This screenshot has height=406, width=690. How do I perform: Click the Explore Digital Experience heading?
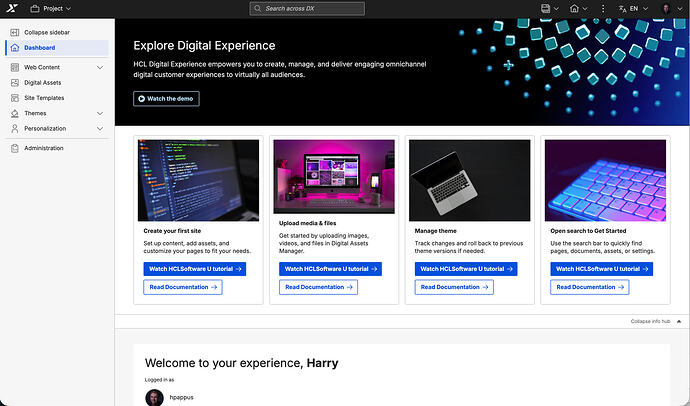coord(204,46)
